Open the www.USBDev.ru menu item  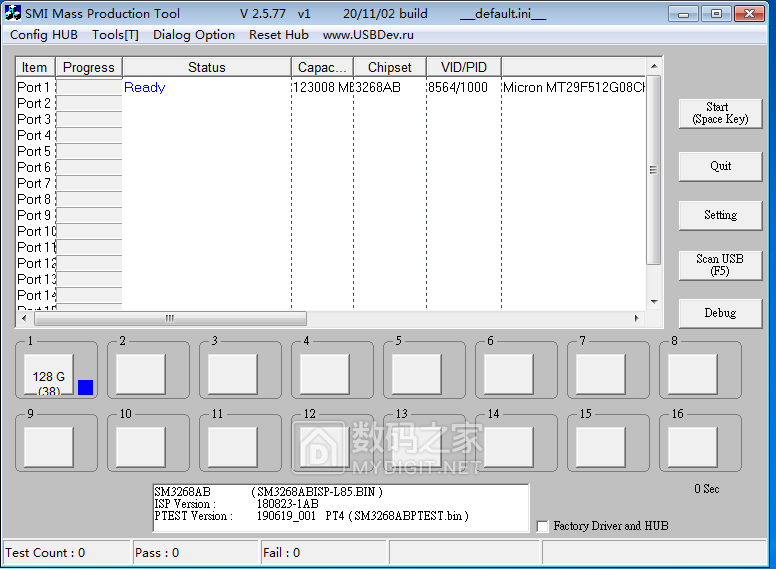368,35
